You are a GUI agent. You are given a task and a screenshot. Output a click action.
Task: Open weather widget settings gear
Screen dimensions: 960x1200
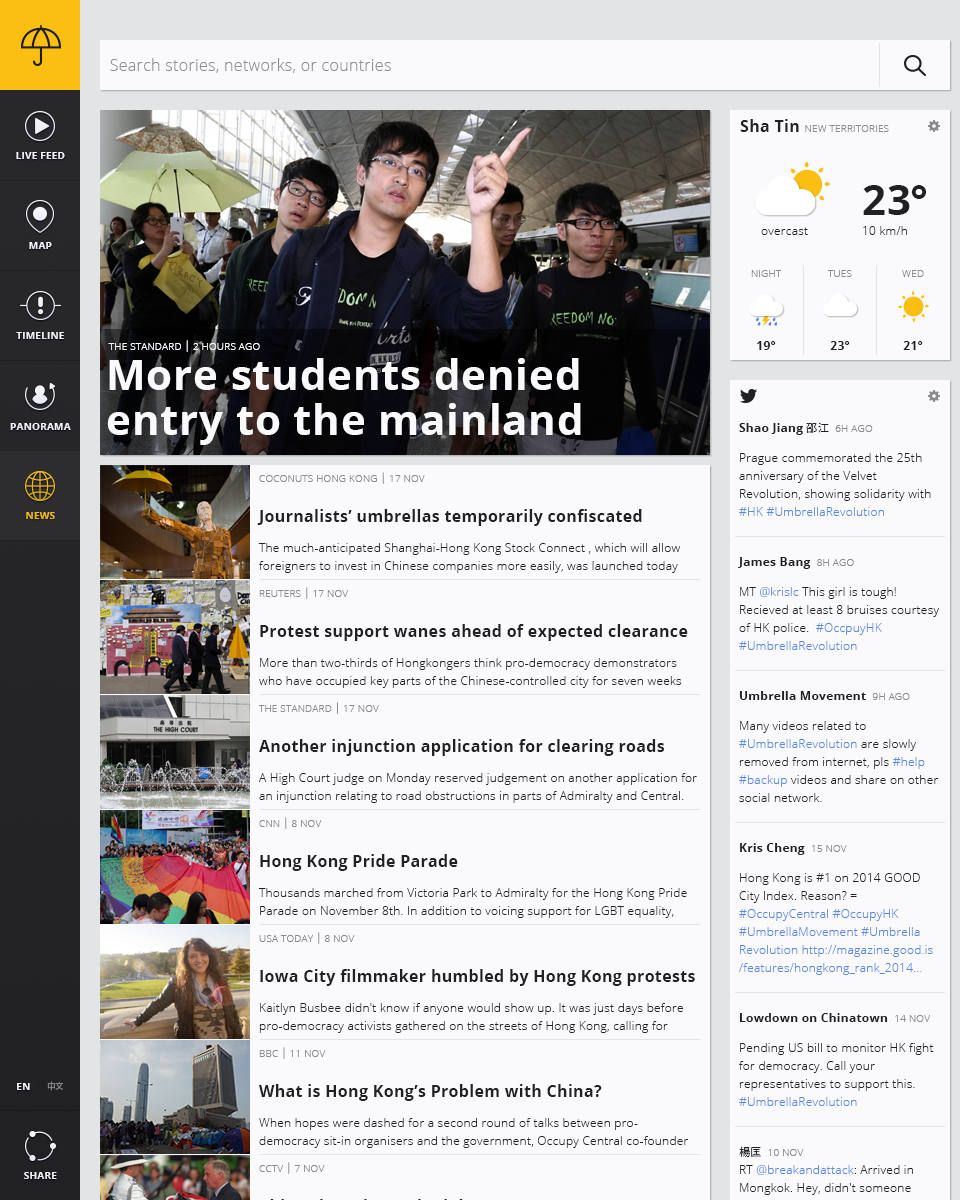(x=934, y=126)
